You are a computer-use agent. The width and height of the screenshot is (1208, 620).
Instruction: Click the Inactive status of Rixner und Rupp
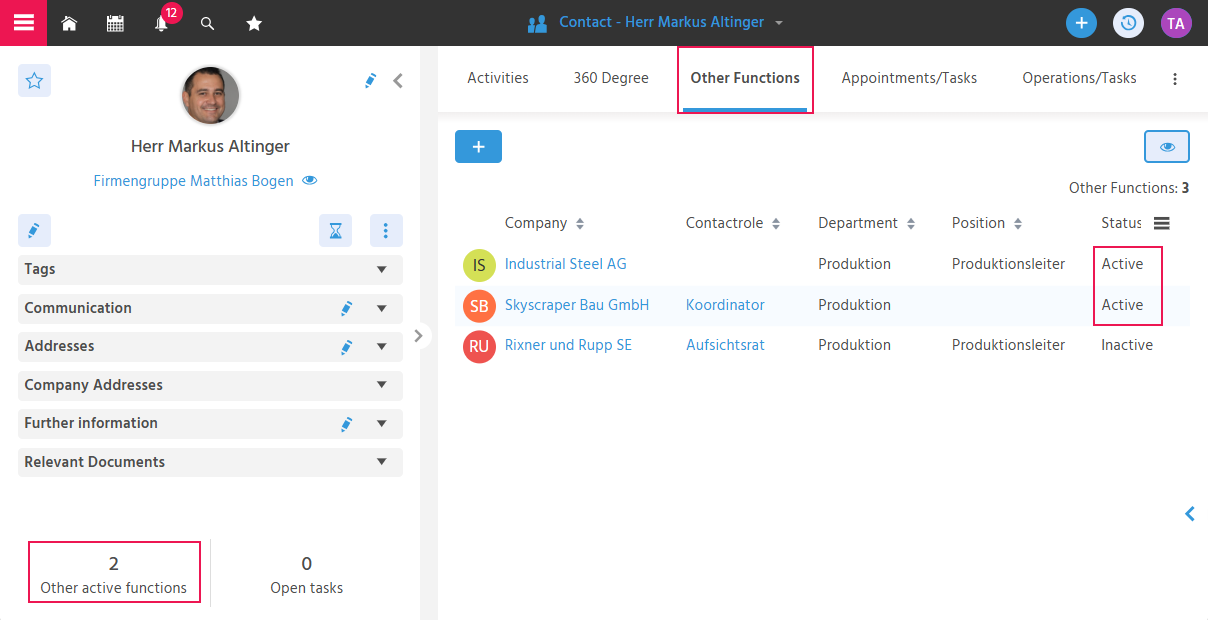click(1127, 345)
